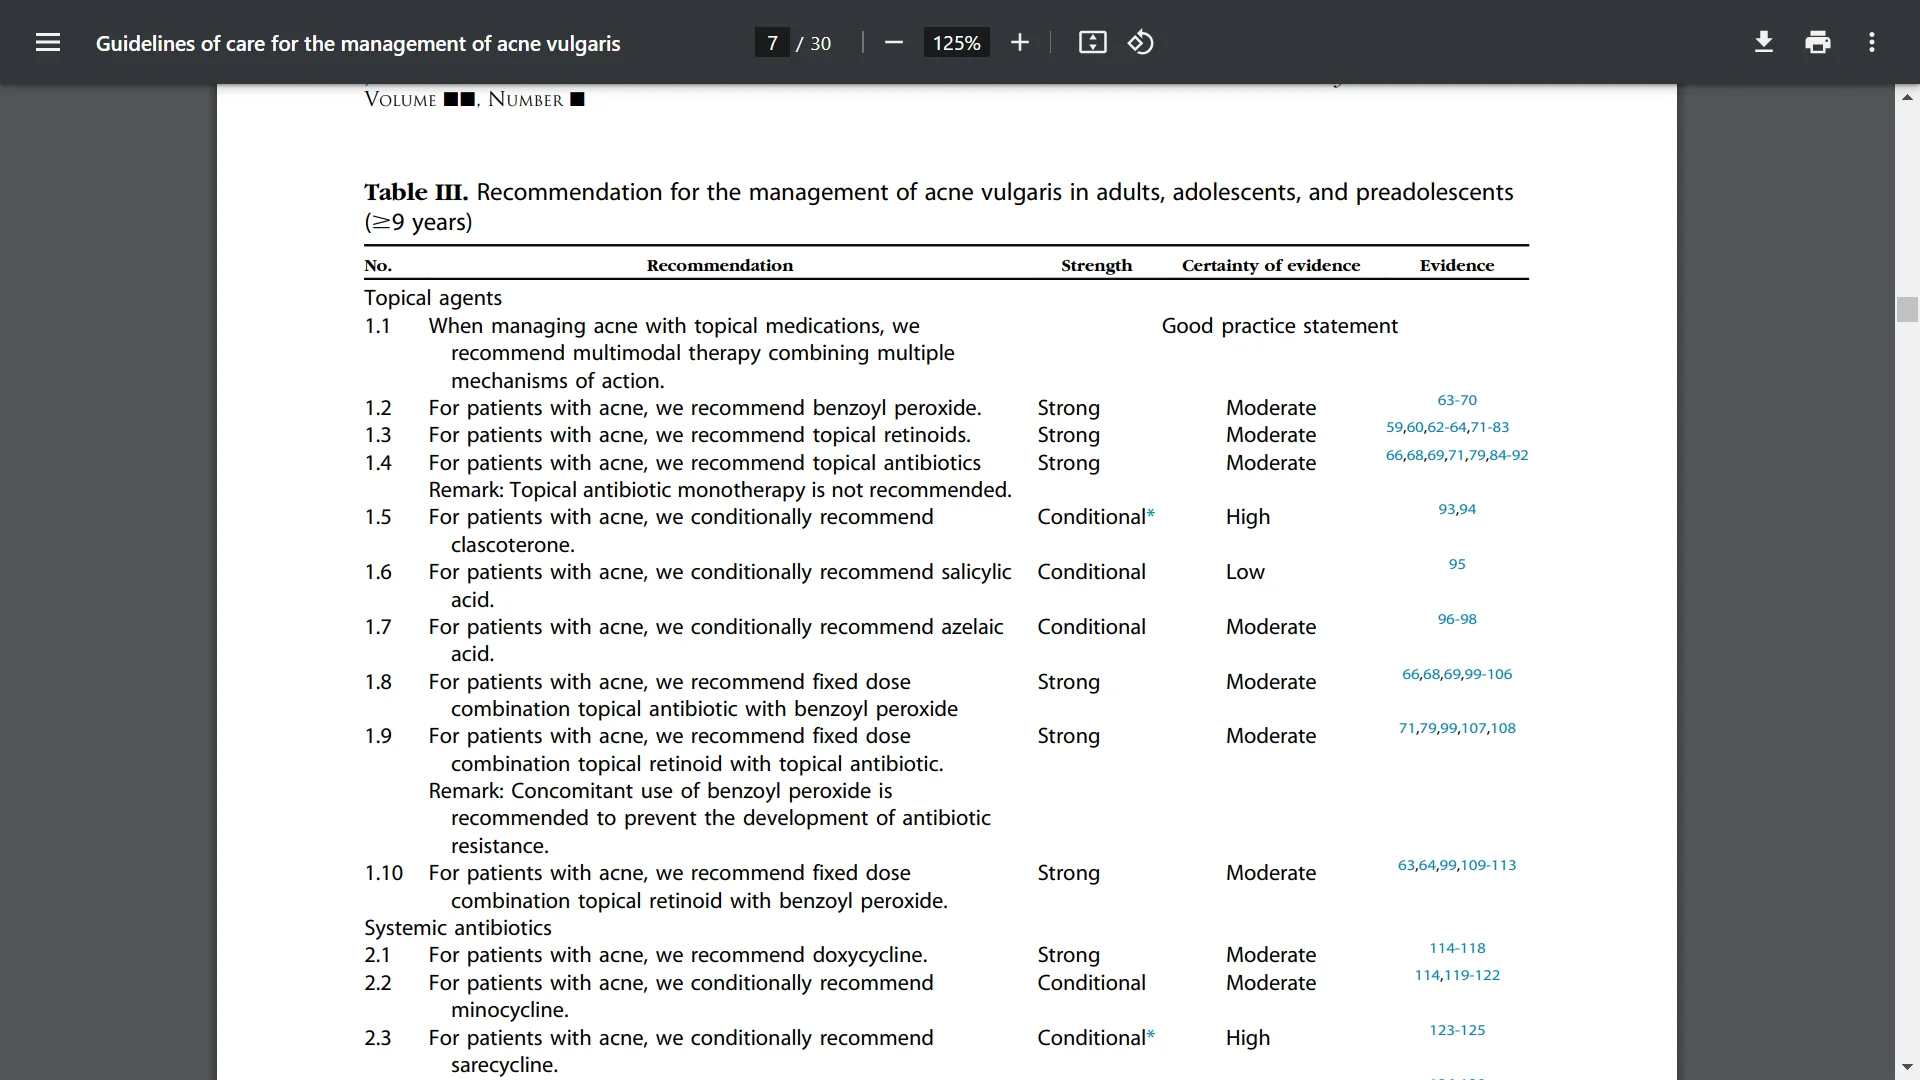This screenshot has height=1080, width=1920.
Task: Open reference link 63-70
Action: (1457, 400)
